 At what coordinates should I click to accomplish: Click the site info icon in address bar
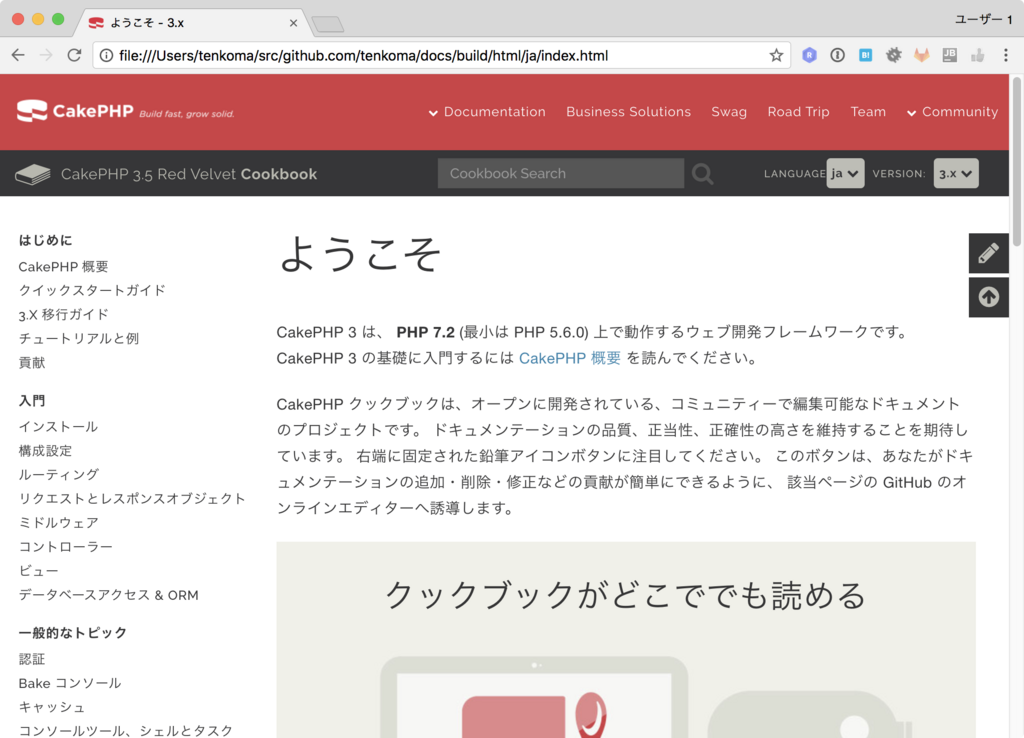(106, 56)
